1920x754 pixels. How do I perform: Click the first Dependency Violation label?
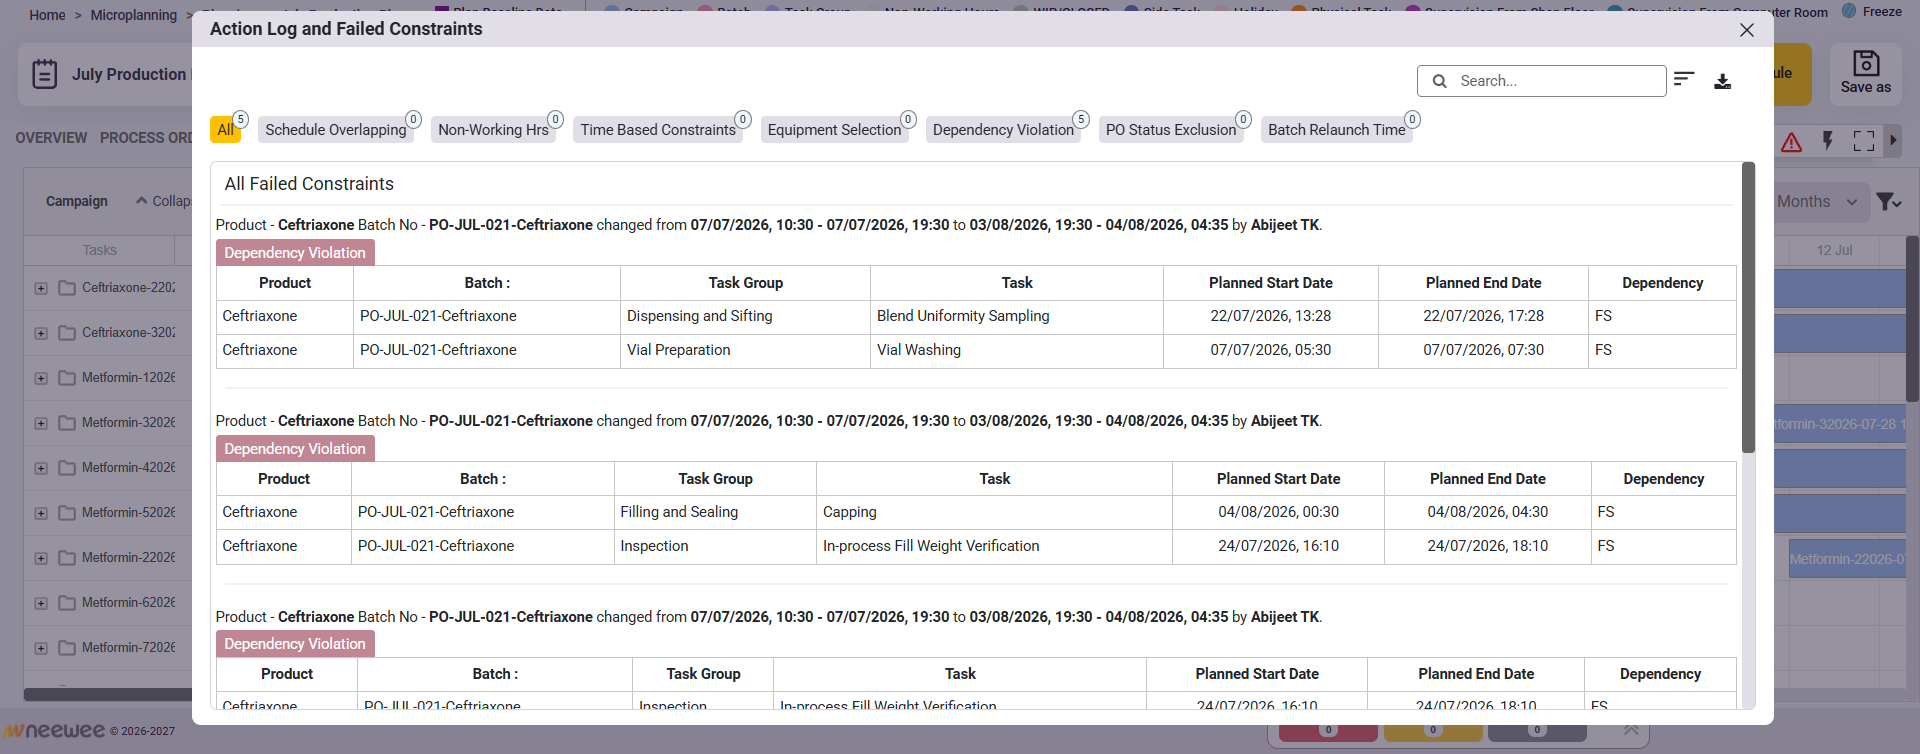(x=295, y=253)
